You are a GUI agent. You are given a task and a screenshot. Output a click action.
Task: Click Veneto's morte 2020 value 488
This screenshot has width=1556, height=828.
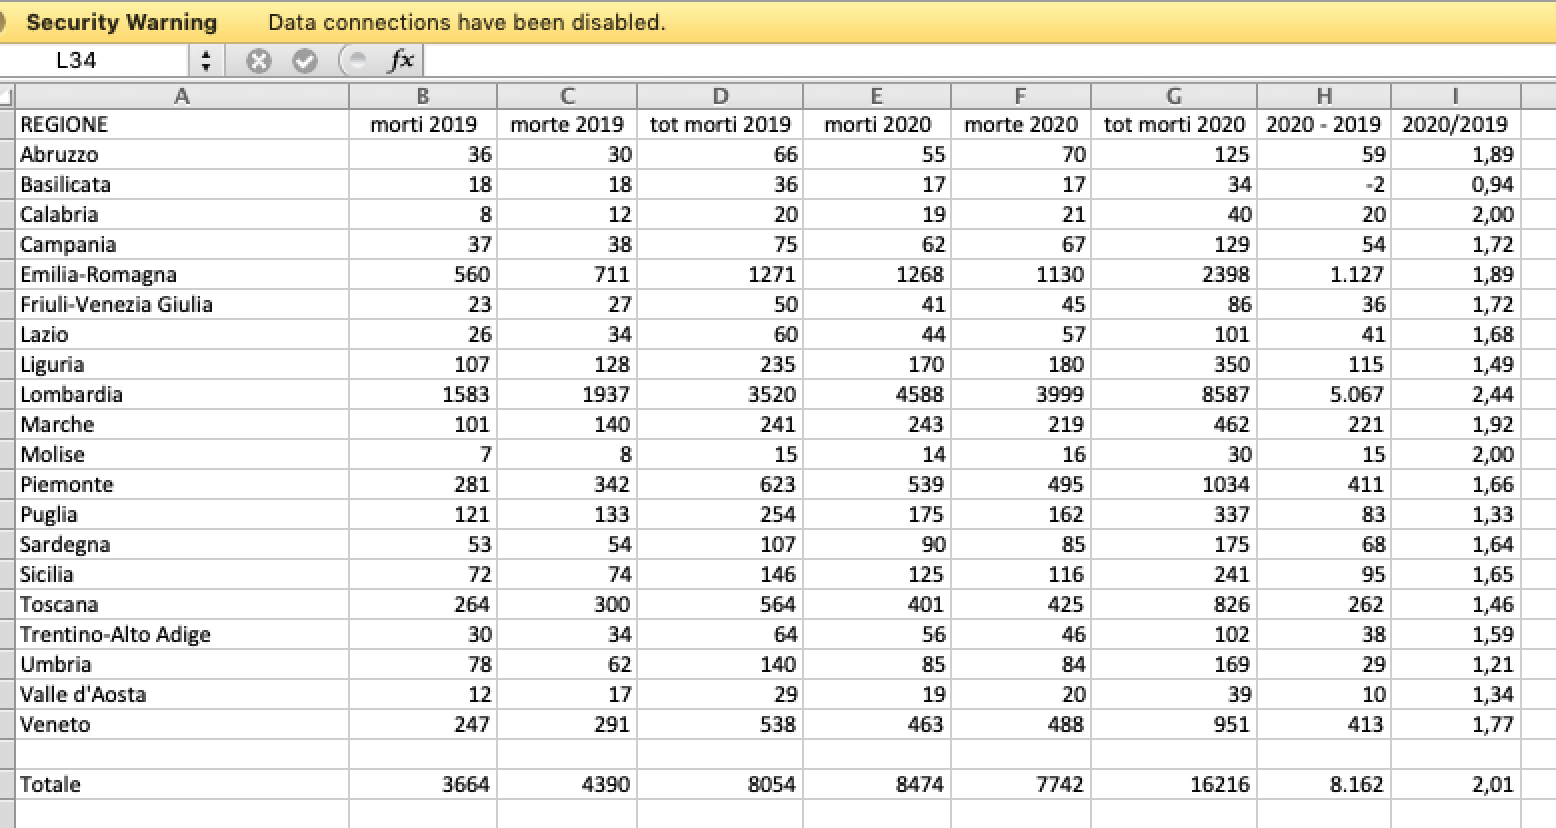1021,724
